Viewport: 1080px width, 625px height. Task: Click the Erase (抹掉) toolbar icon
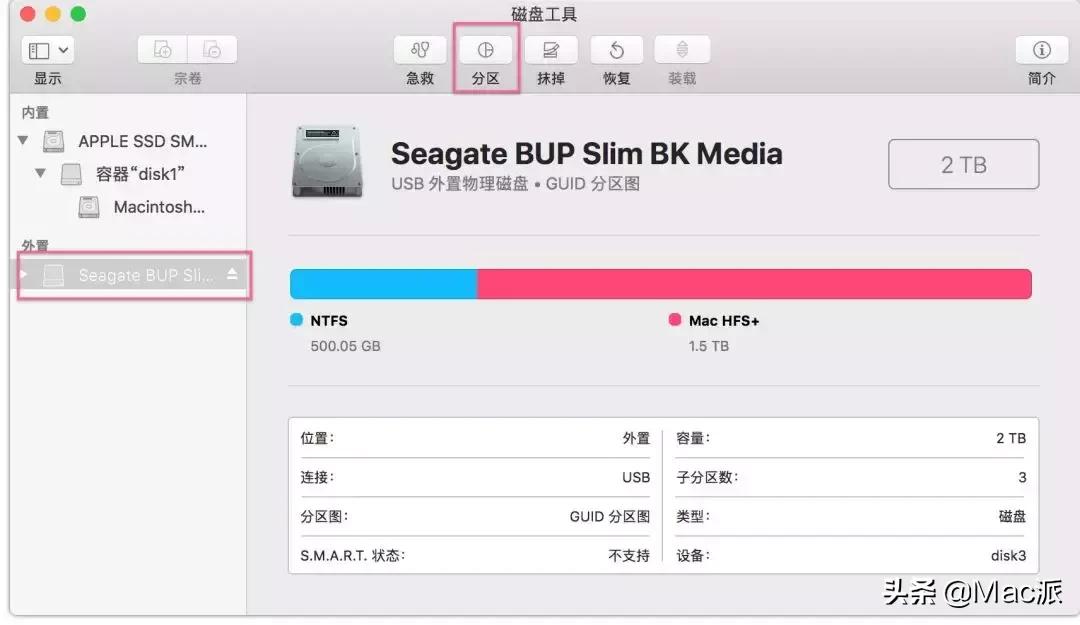pyautogui.click(x=551, y=50)
